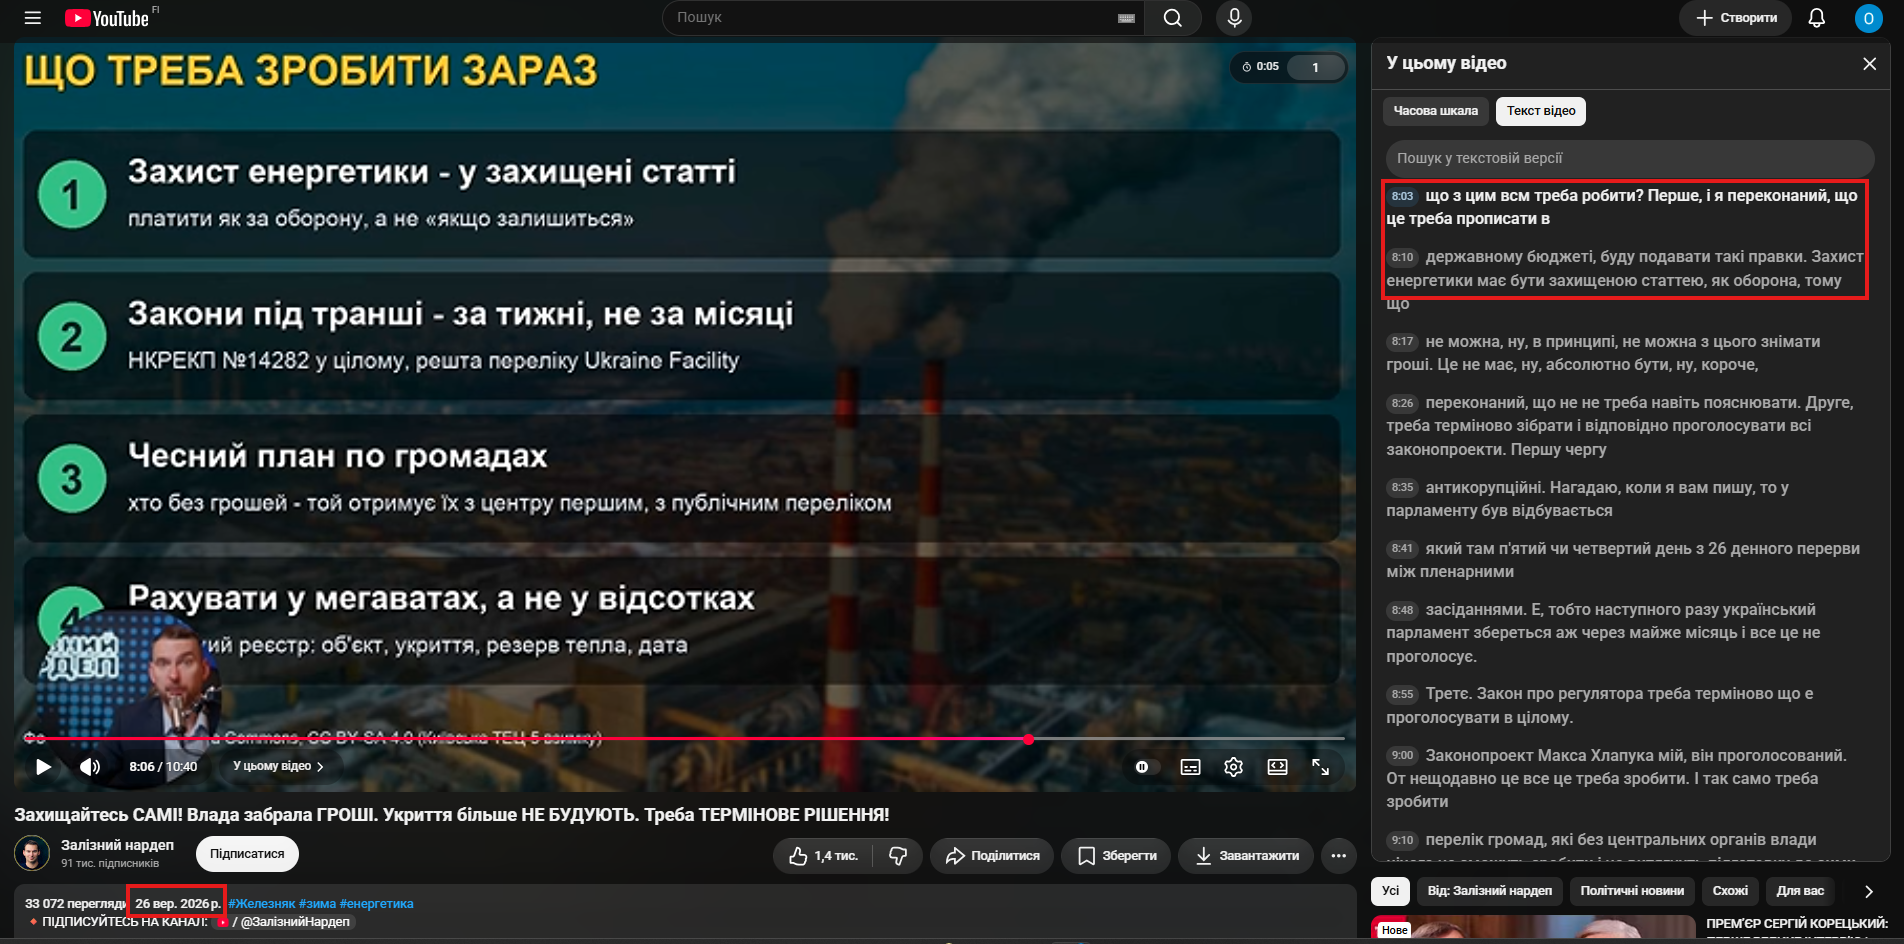Screen dimensions: 1904x944
Task: Seek using the red progress bar handle
Action: [1028, 739]
